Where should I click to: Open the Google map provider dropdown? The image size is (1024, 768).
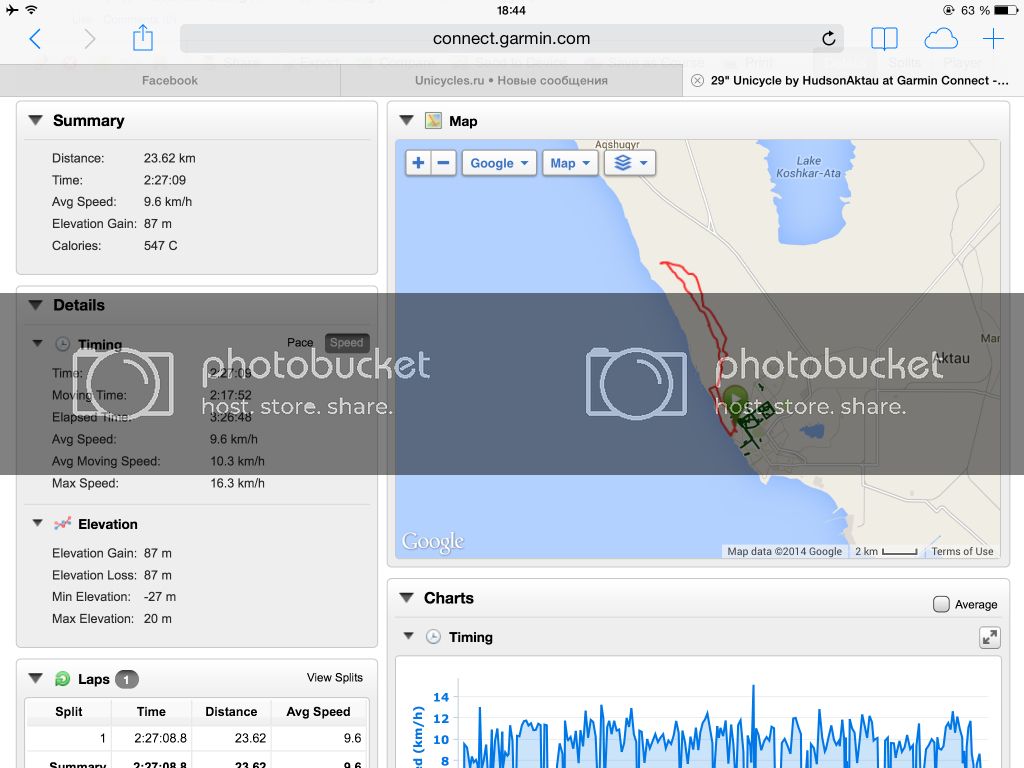click(499, 163)
